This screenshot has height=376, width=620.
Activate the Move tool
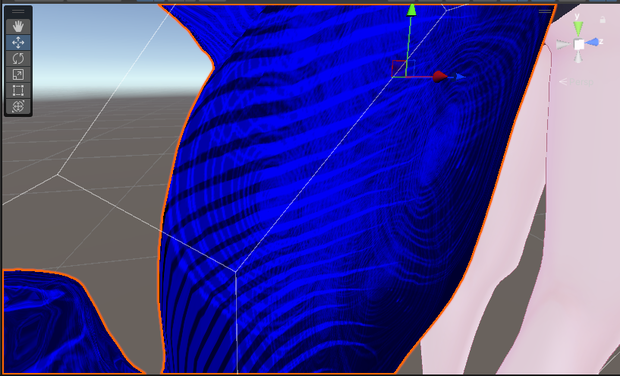pyautogui.click(x=18, y=42)
